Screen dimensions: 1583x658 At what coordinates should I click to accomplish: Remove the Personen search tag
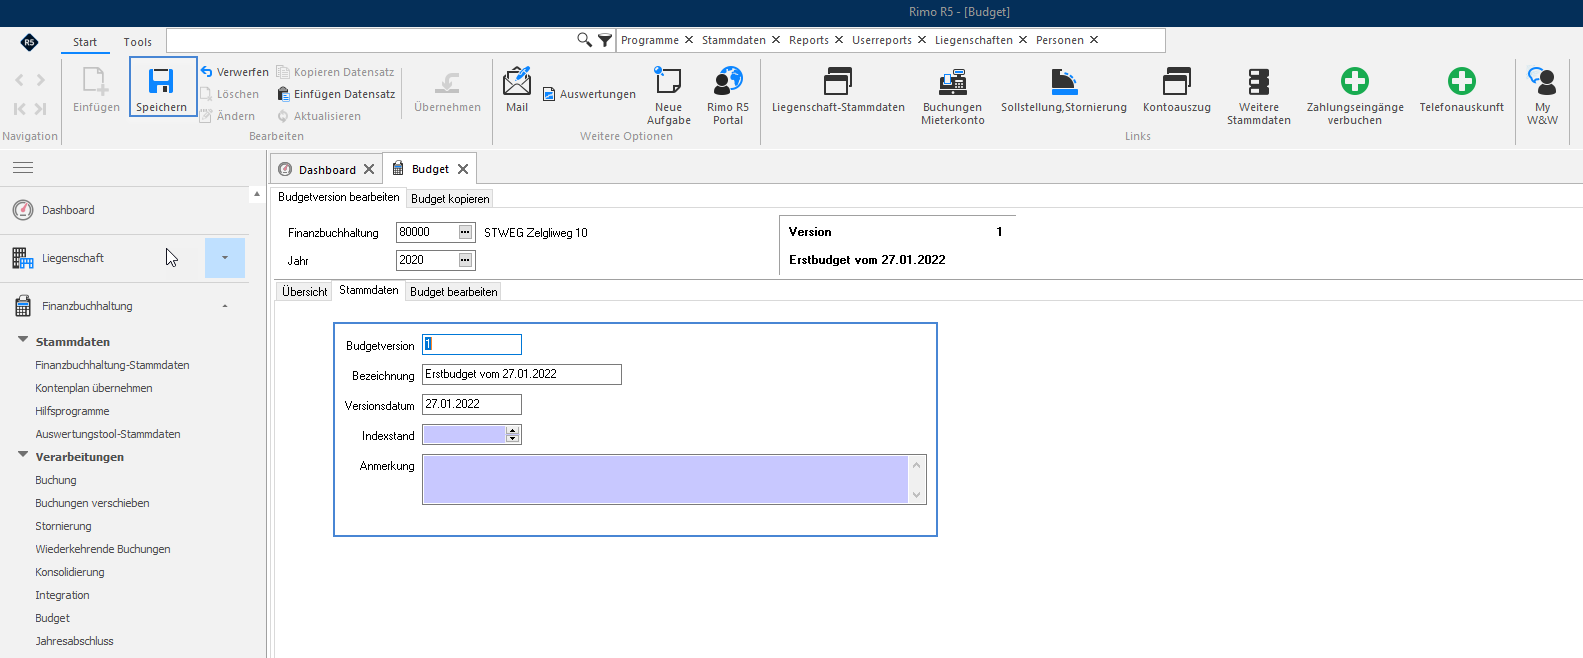[x=1094, y=40]
